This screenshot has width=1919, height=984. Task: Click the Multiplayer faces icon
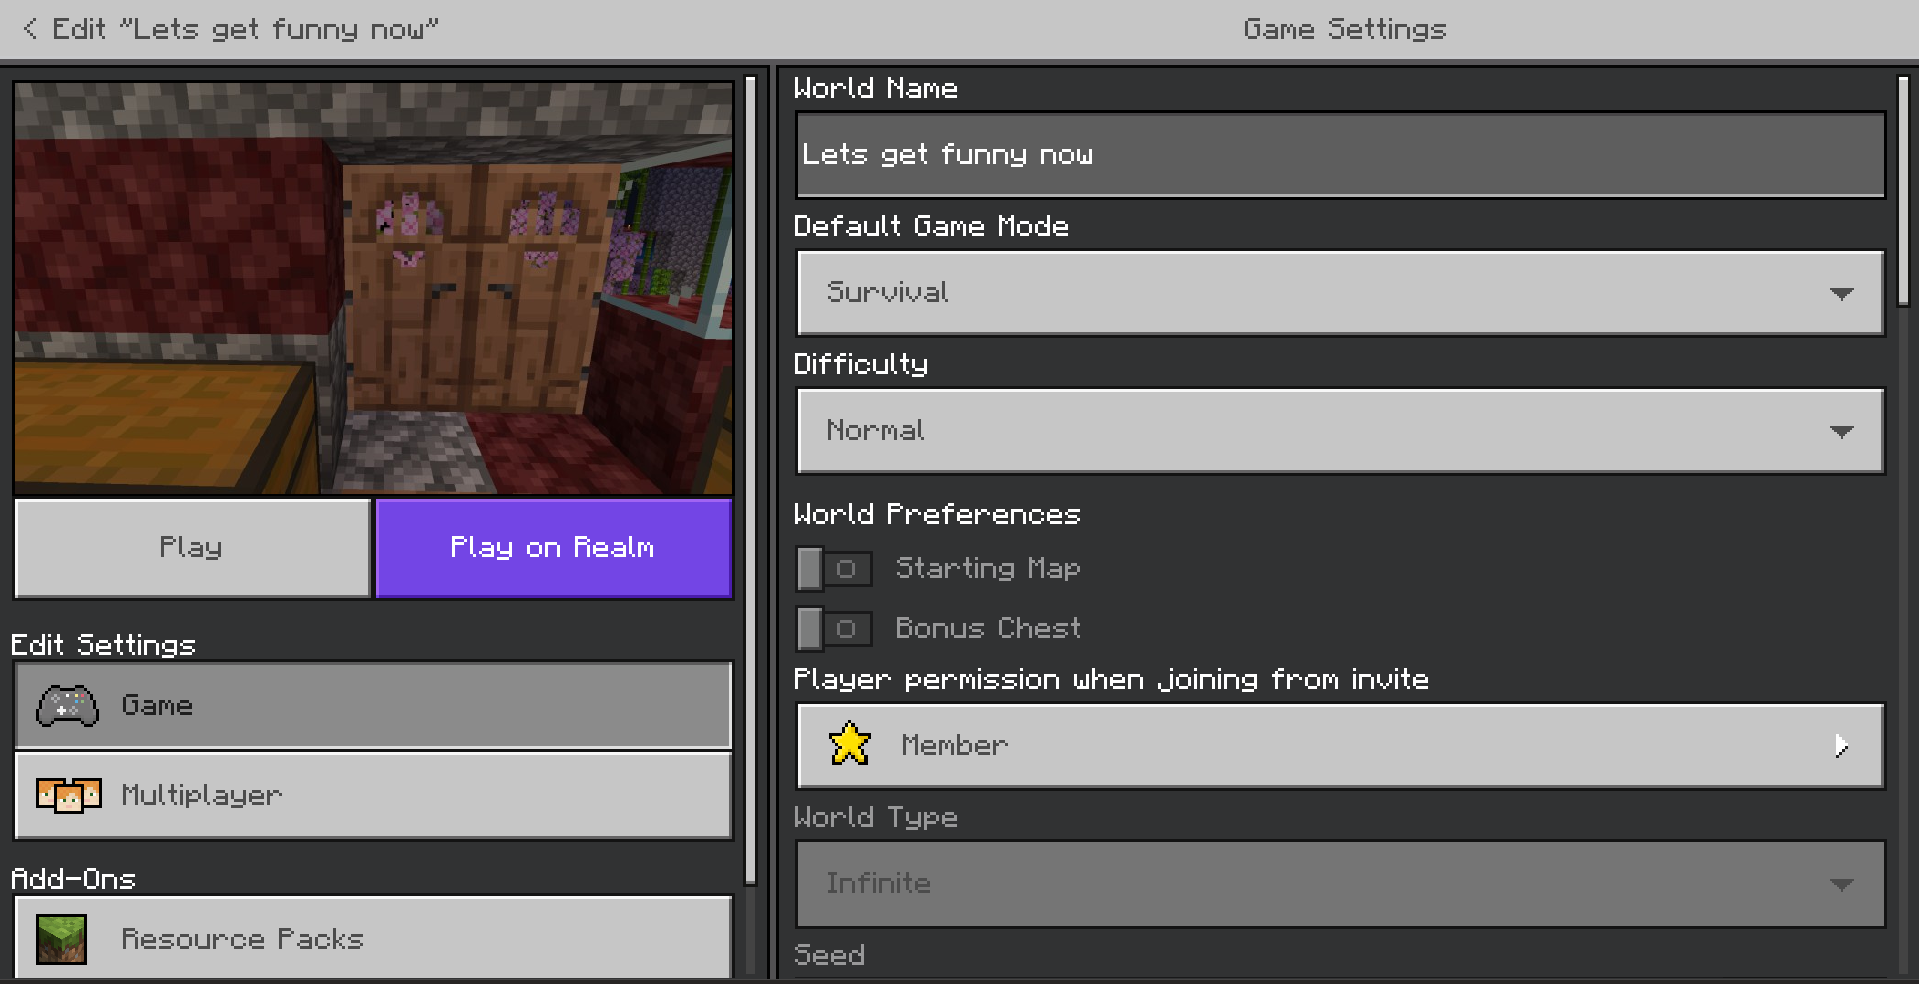68,795
